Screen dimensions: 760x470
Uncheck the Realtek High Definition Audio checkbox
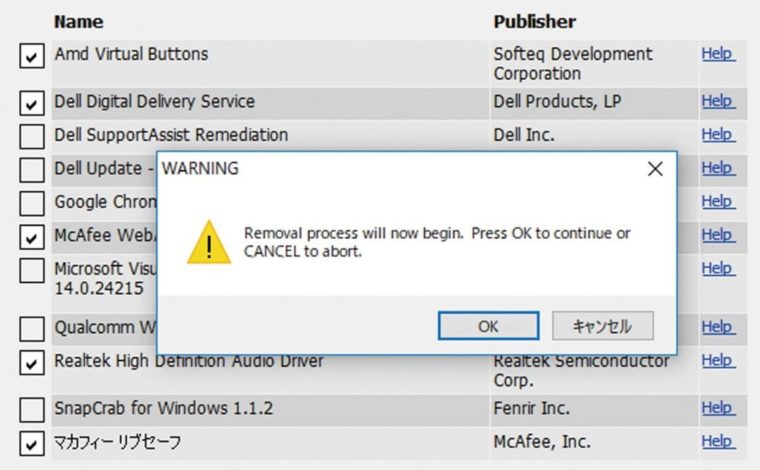coord(32,363)
